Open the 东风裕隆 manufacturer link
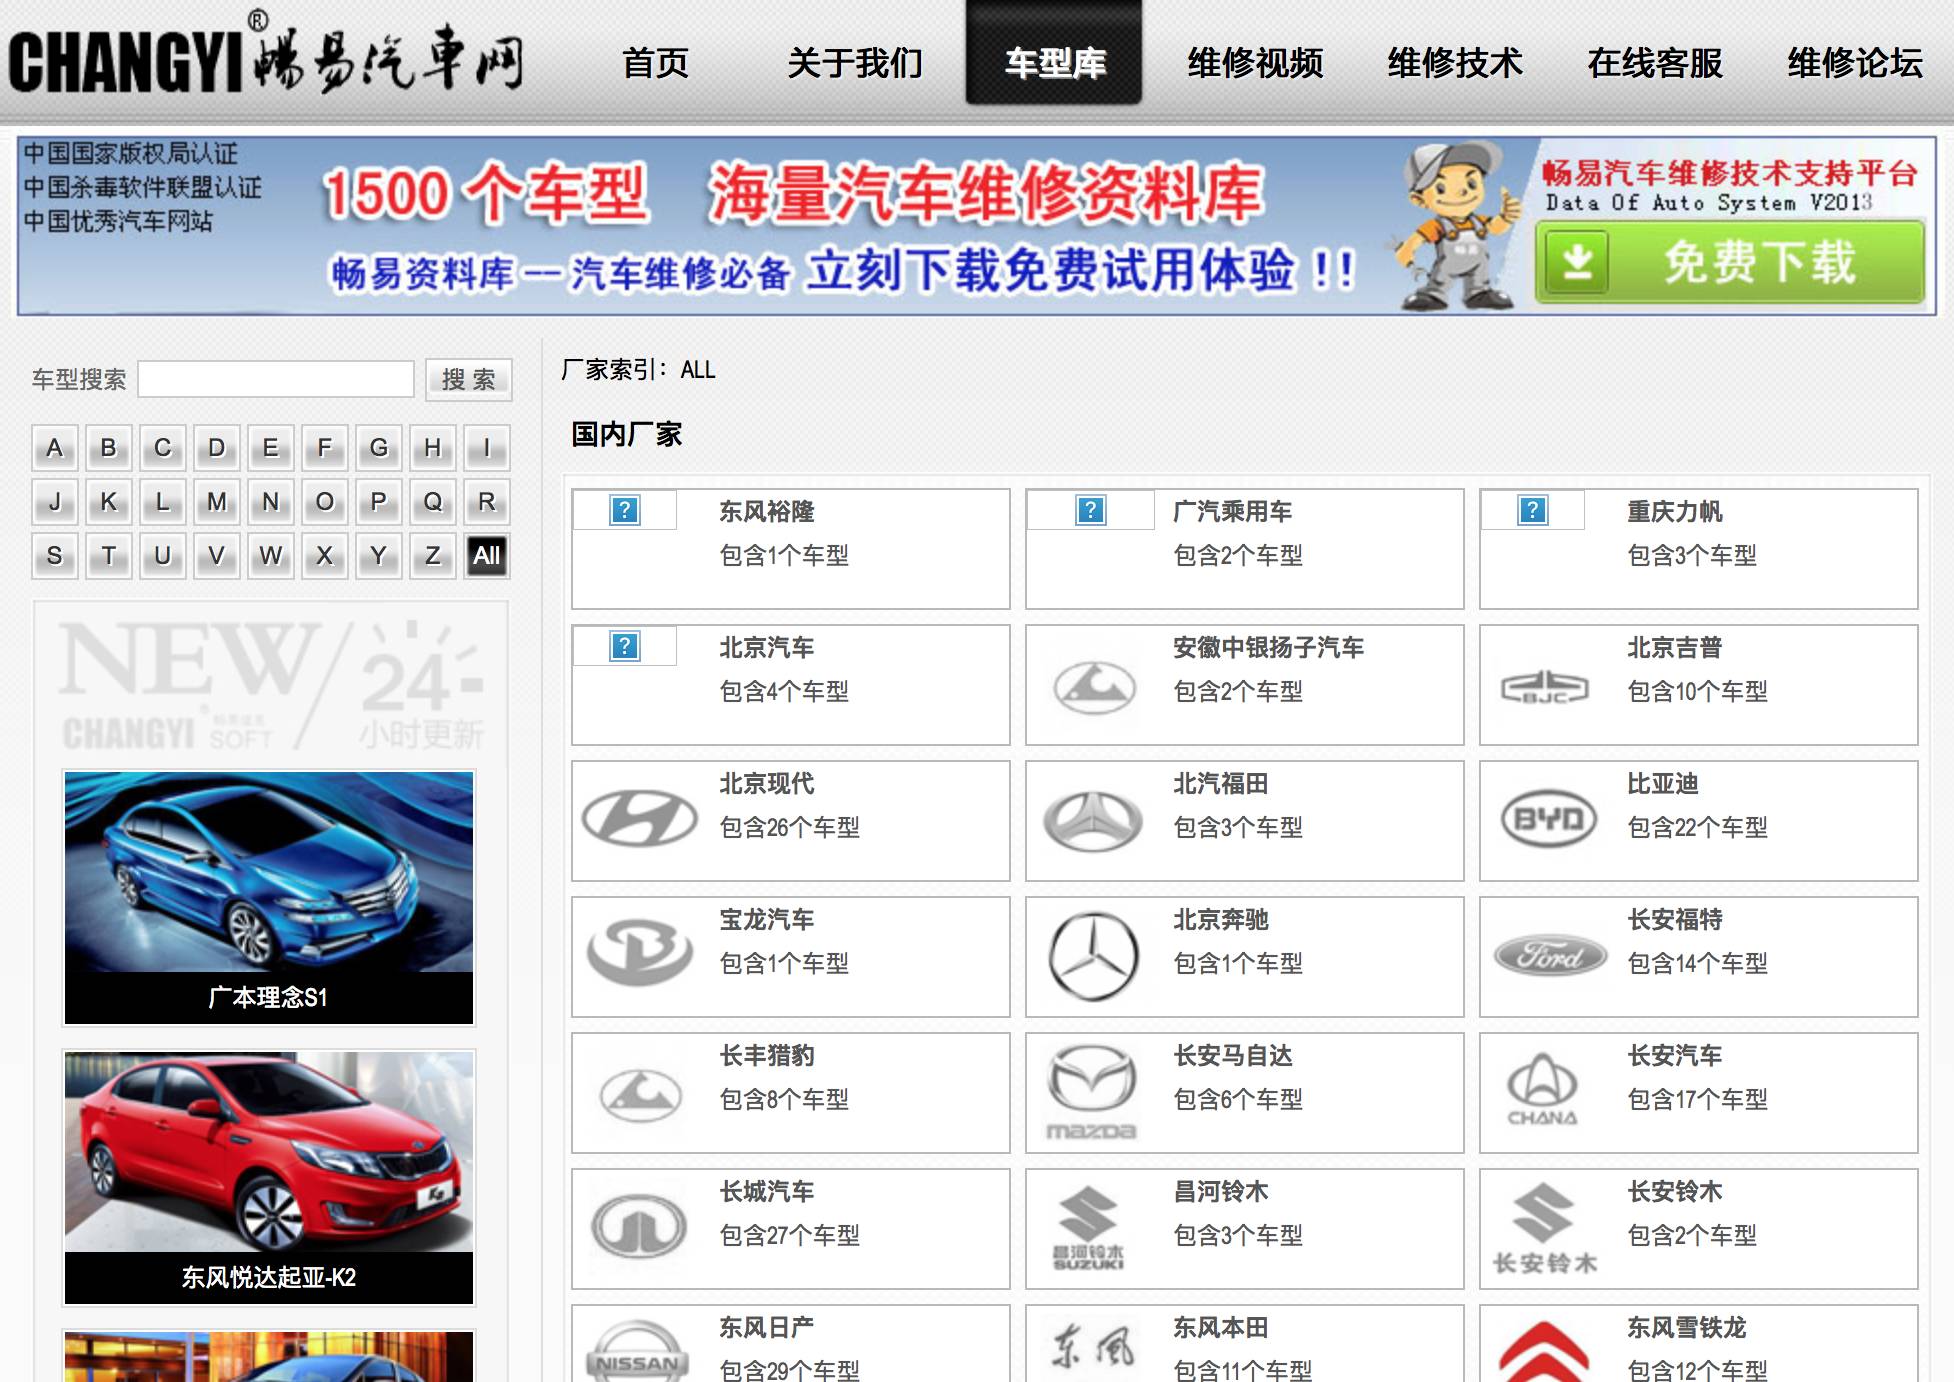The width and height of the screenshot is (1954, 1382). [x=766, y=512]
